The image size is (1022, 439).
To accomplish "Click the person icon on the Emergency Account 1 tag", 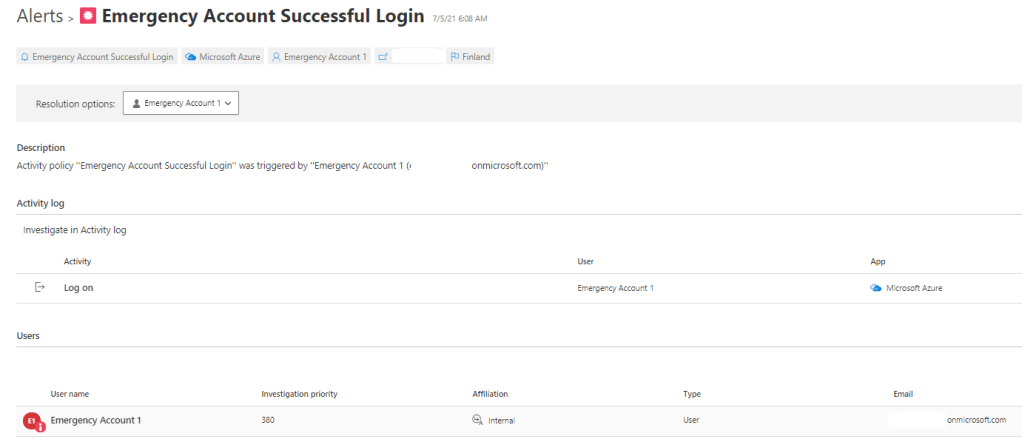I will [276, 57].
